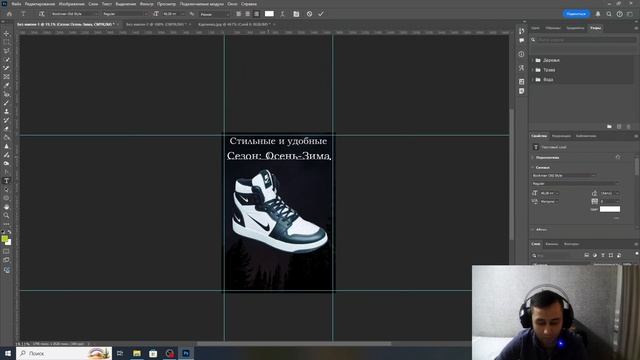Click Windows Start button
The width and height of the screenshot is (640, 360).
point(8,353)
